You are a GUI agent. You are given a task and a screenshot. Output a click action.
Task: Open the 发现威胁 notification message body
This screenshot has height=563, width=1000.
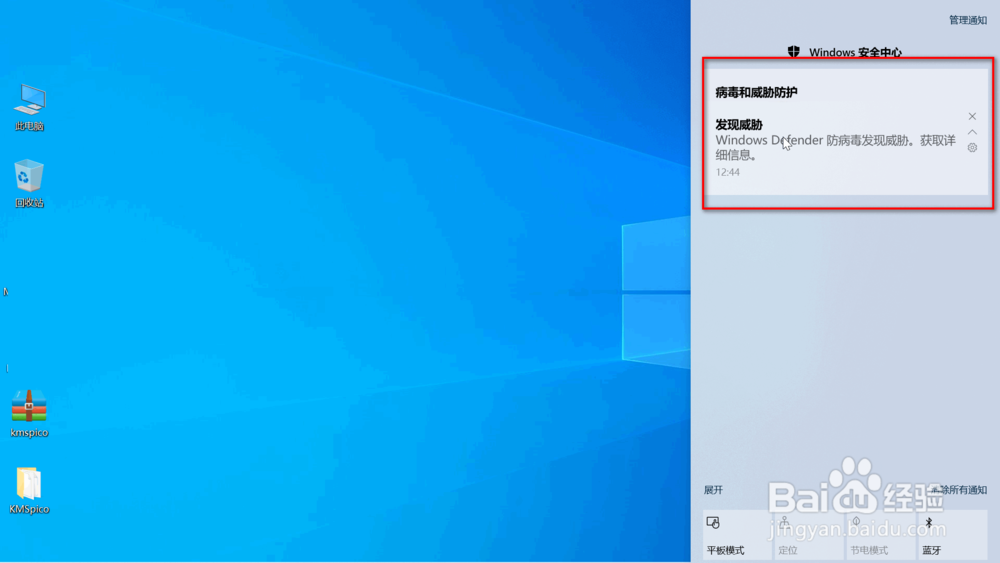(x=835, y=147)
